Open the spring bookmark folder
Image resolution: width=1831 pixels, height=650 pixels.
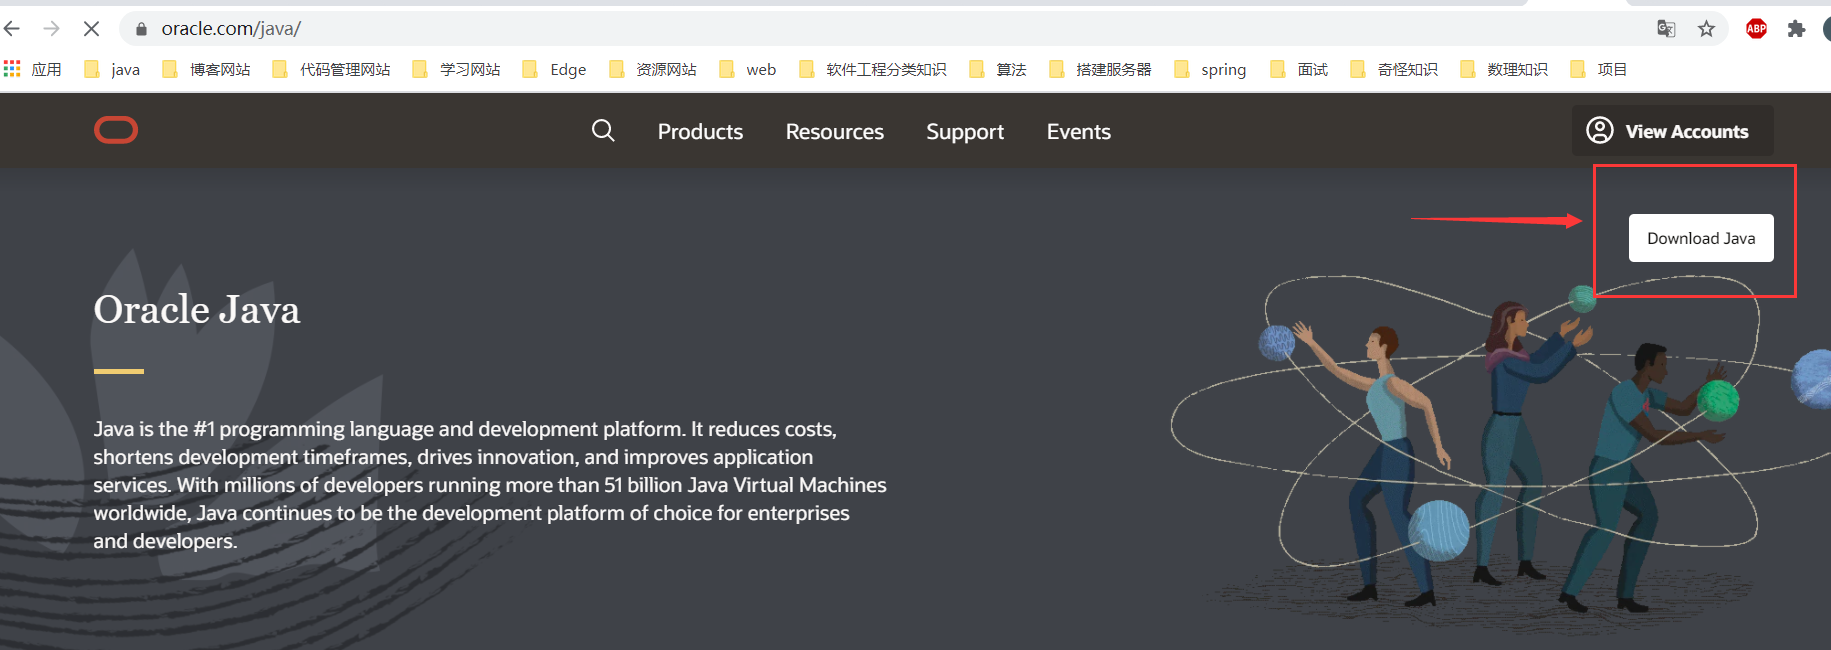pyautogui.click(x=1211, y=69)
